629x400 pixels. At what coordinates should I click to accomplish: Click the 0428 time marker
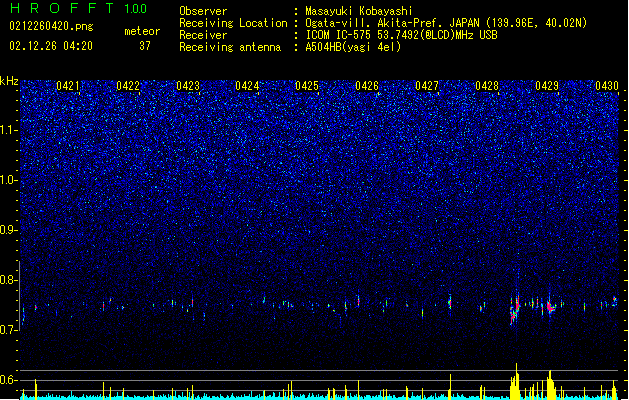click(x=487, y=86)
